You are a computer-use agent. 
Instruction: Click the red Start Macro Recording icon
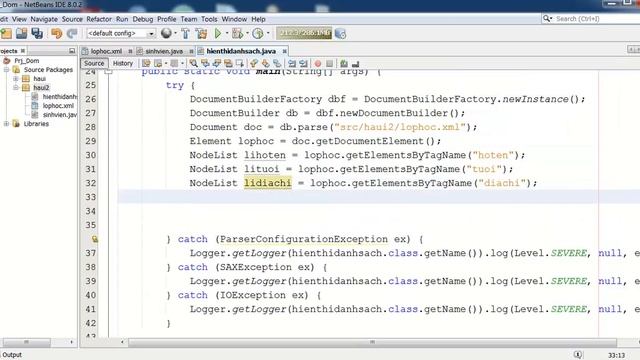318,63
